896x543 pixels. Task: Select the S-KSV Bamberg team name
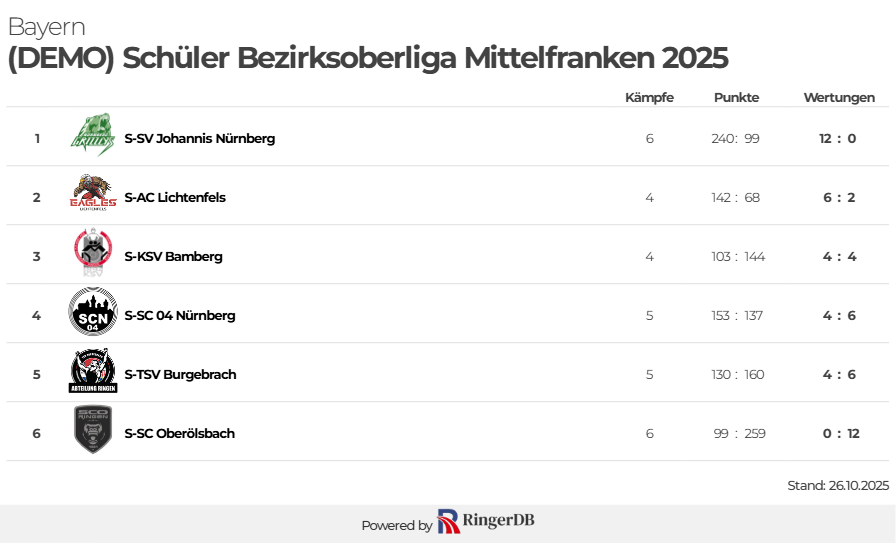(173, 256)
